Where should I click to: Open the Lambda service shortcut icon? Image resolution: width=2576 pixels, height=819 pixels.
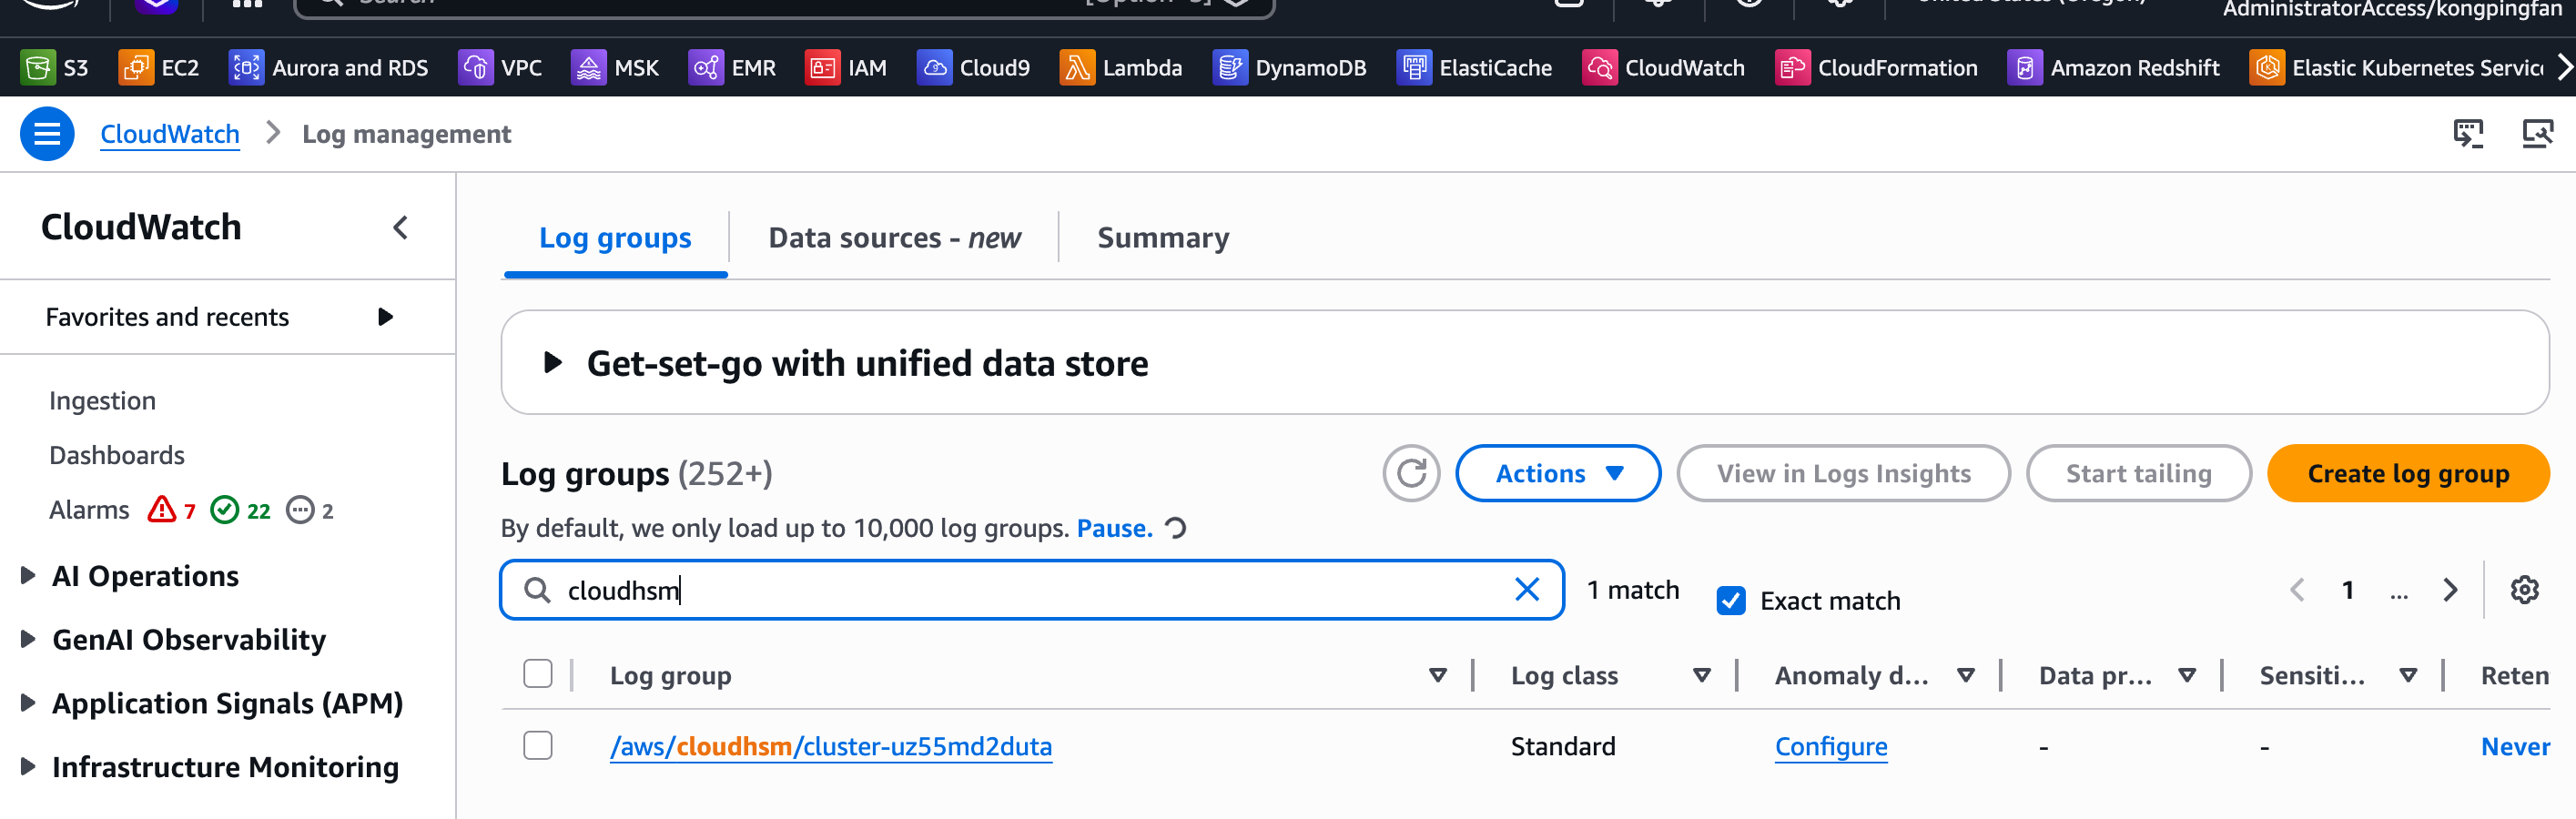(1077, 68)
